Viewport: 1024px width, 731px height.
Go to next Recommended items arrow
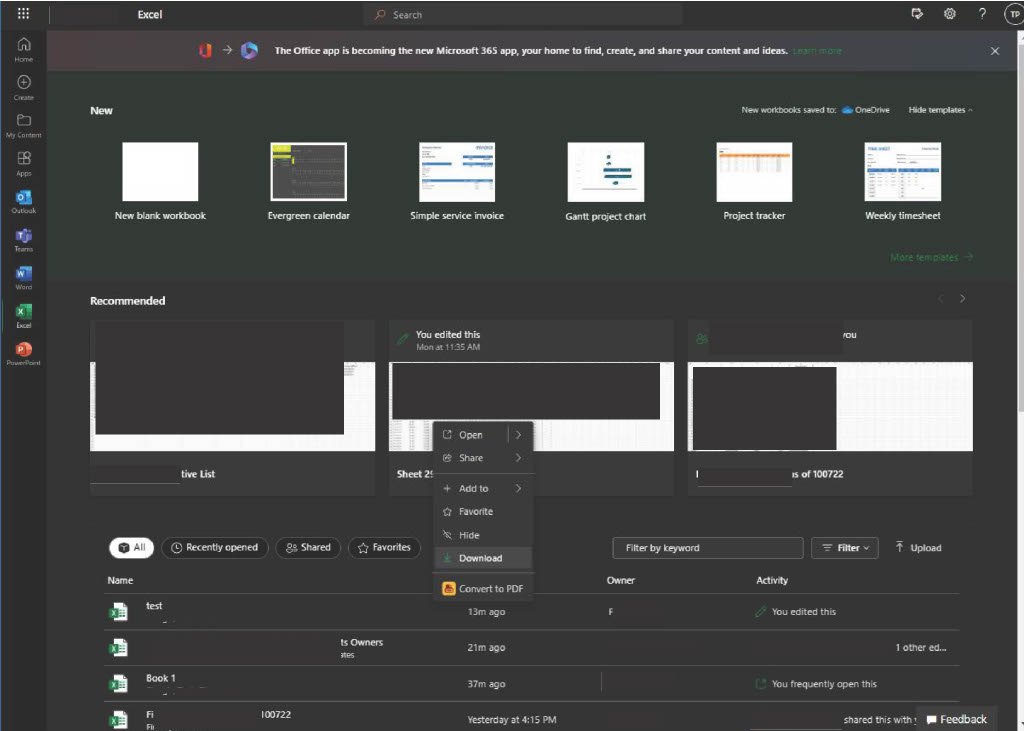[963, 299]
